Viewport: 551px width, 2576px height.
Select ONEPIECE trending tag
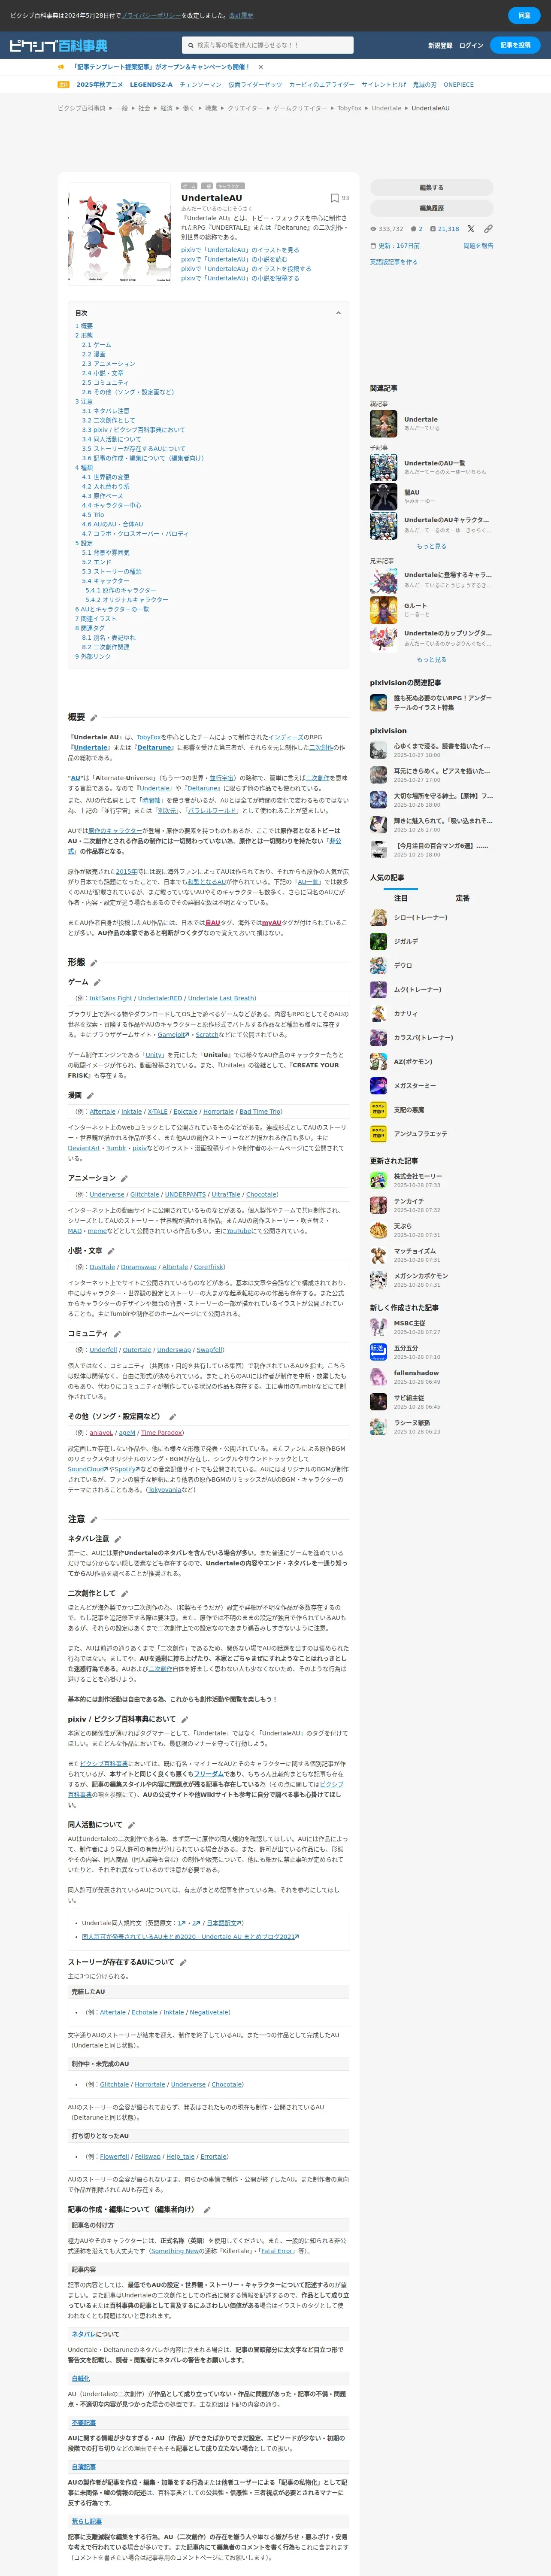(x=459, y=85)
